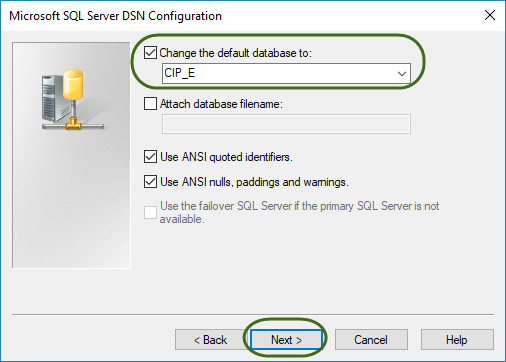Open the default database dropdown arrow
Image resolution: width=506 pixels, height=362 pixels.
tap(402, 73)
